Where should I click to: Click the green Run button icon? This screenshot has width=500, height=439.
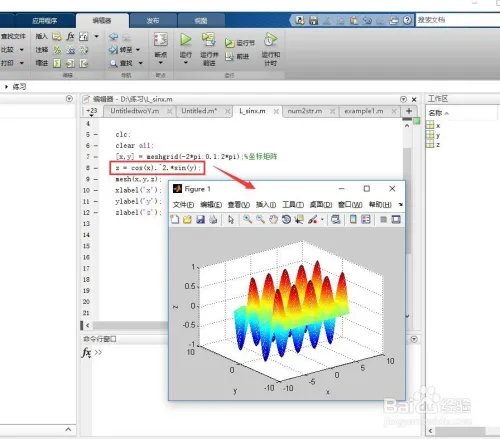(x=186, y=40)
